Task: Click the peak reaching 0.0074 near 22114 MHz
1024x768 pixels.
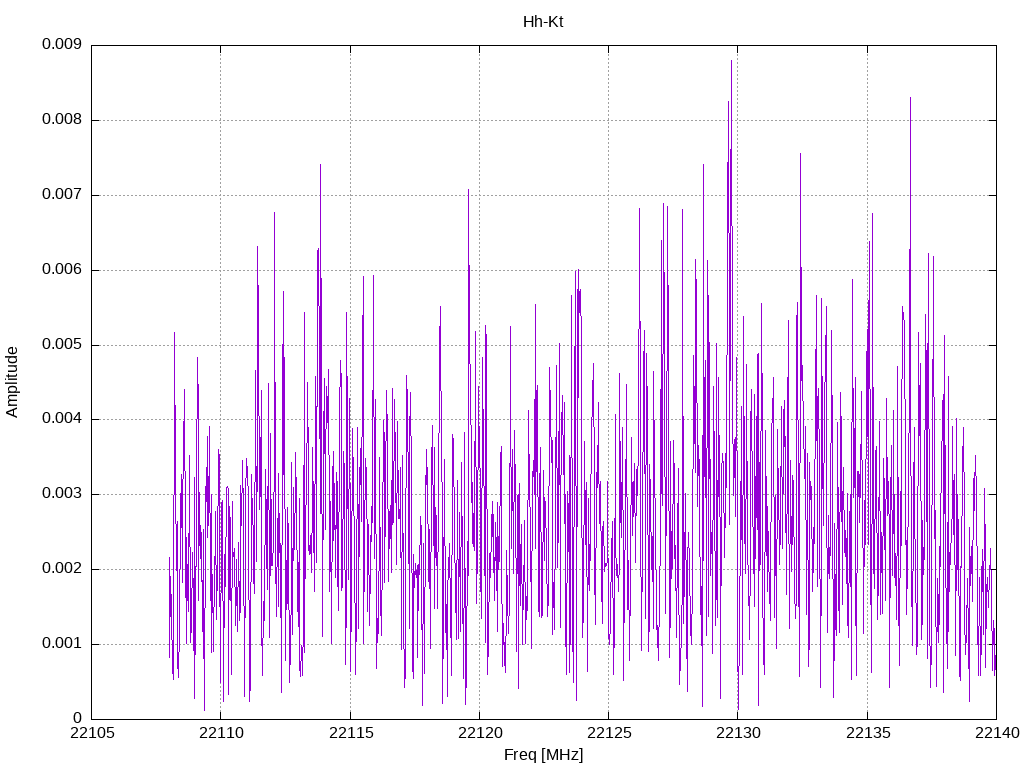Action: [320, 165]
